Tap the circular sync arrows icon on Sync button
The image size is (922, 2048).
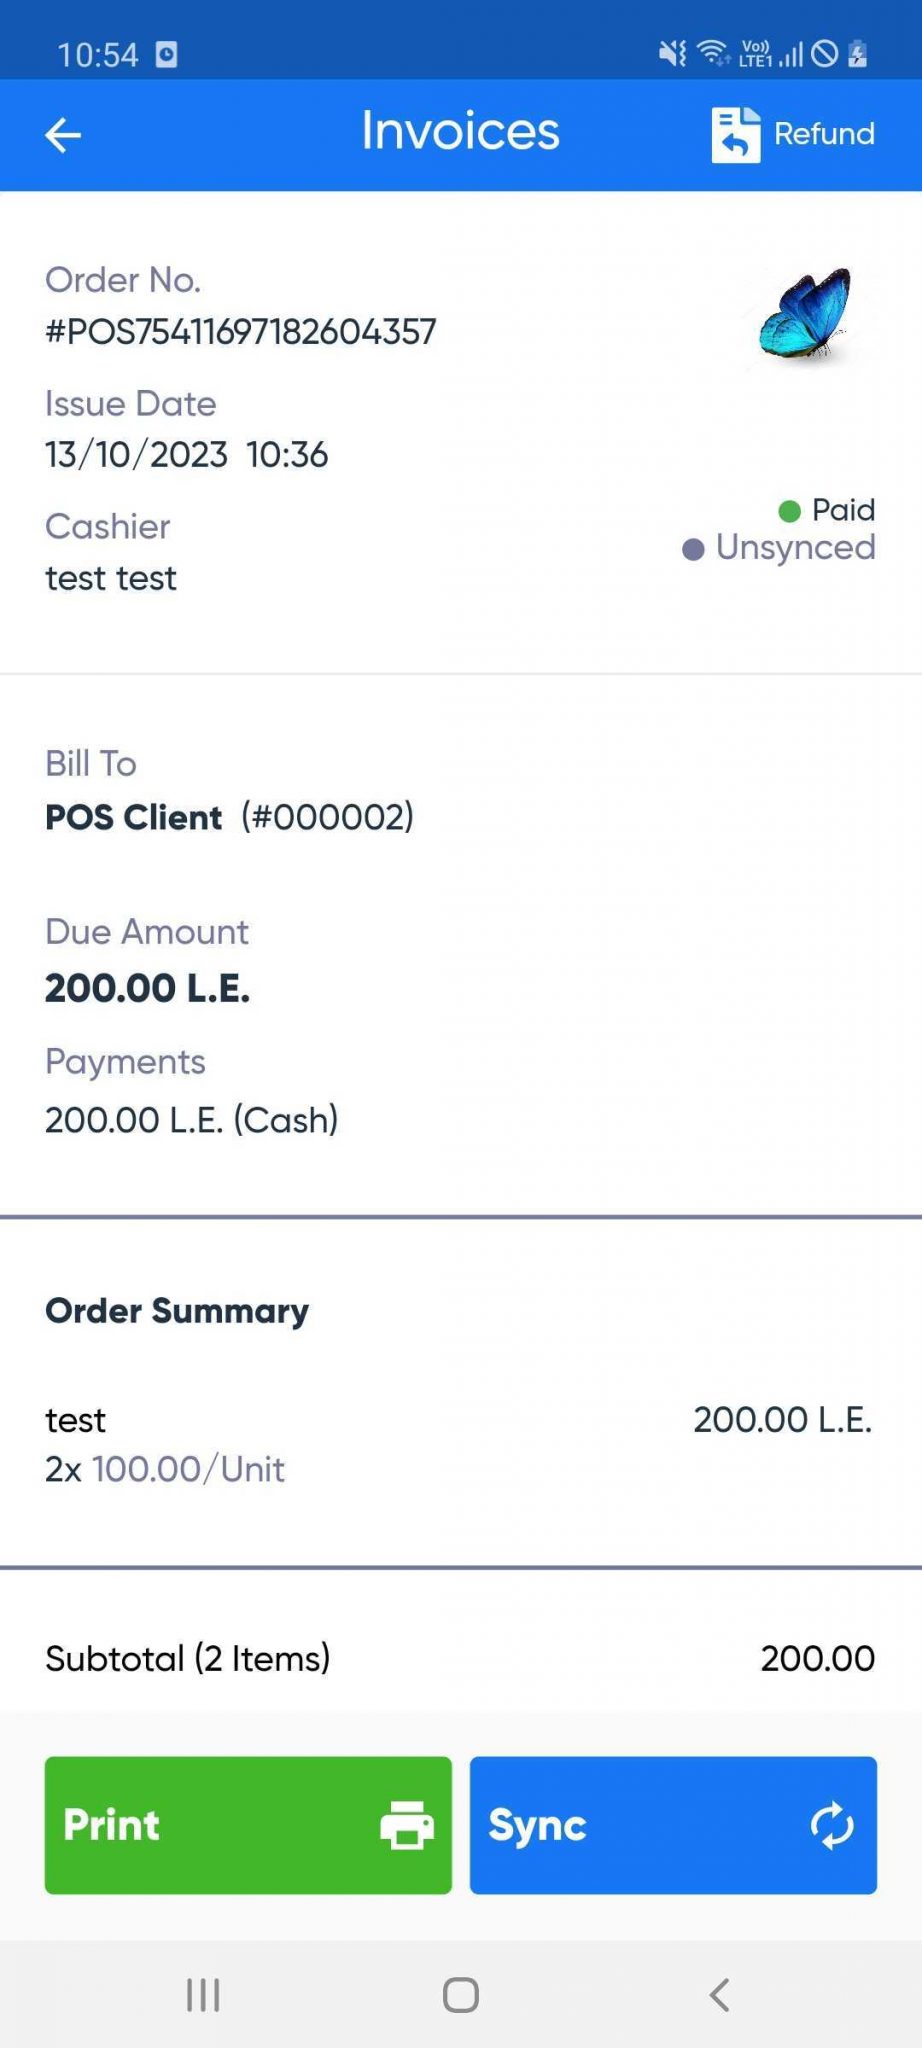pos(831,1822)
